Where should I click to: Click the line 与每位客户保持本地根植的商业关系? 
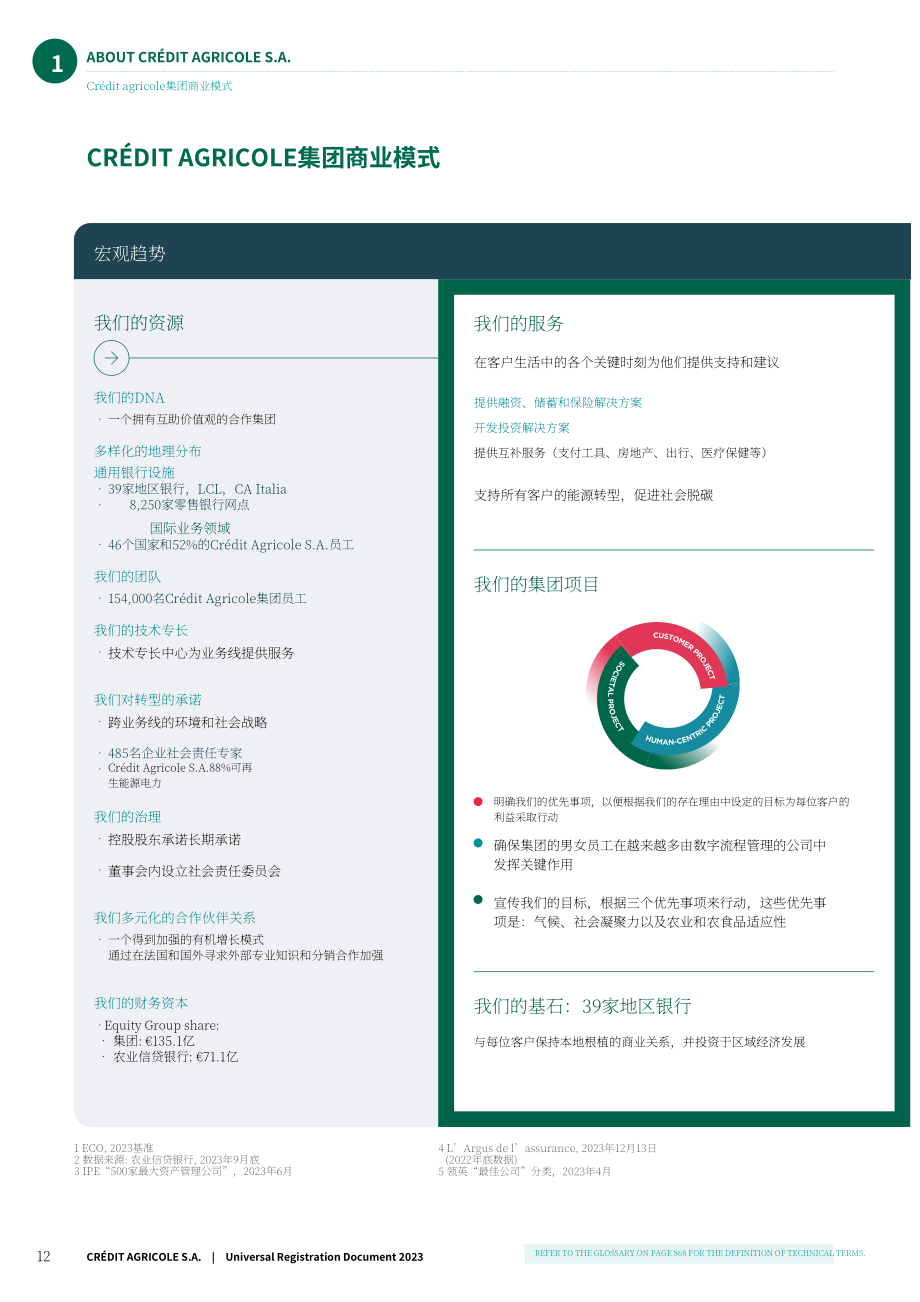point(640,1042)
